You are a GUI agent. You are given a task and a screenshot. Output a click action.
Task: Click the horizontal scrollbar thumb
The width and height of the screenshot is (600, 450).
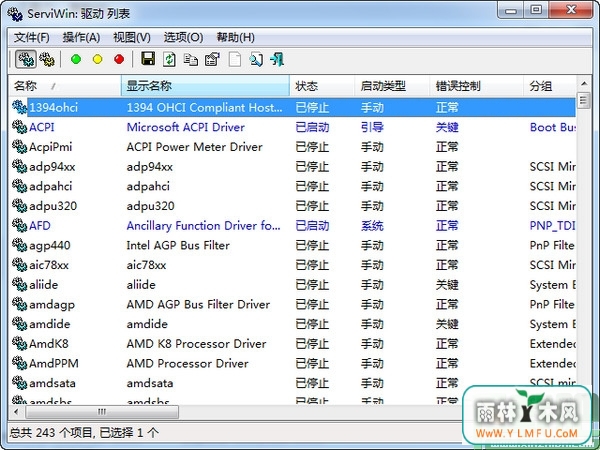tap(102, 412)
